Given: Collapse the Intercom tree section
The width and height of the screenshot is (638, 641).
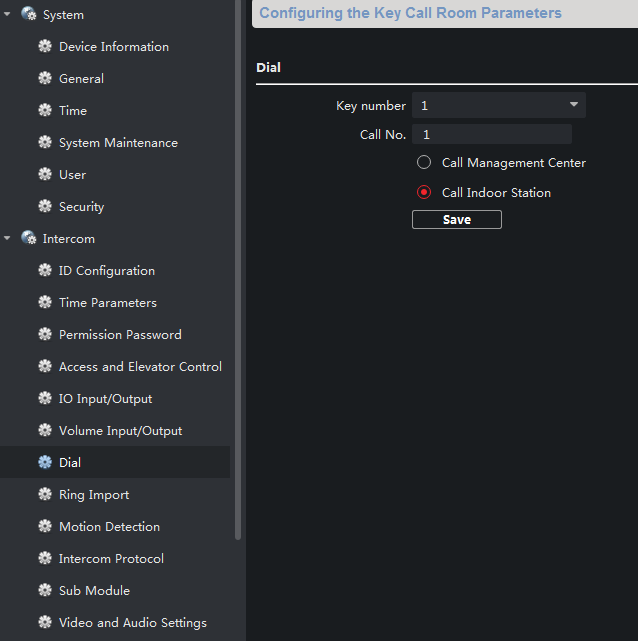Looking at the screenshot, I should [8, 239].
